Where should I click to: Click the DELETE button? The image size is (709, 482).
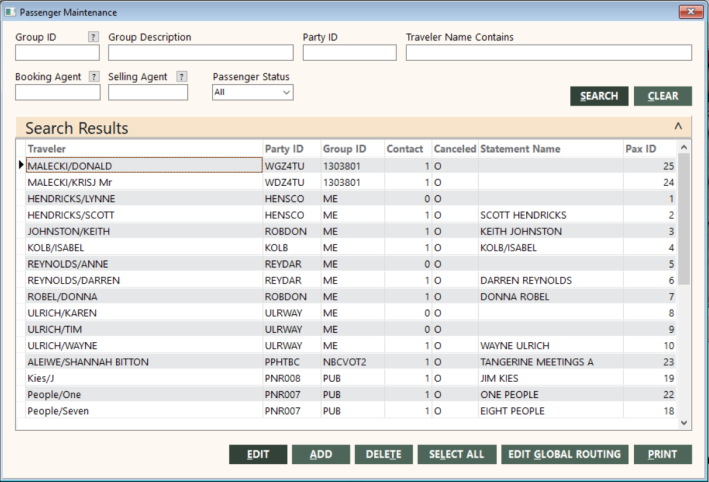[383, 454]
